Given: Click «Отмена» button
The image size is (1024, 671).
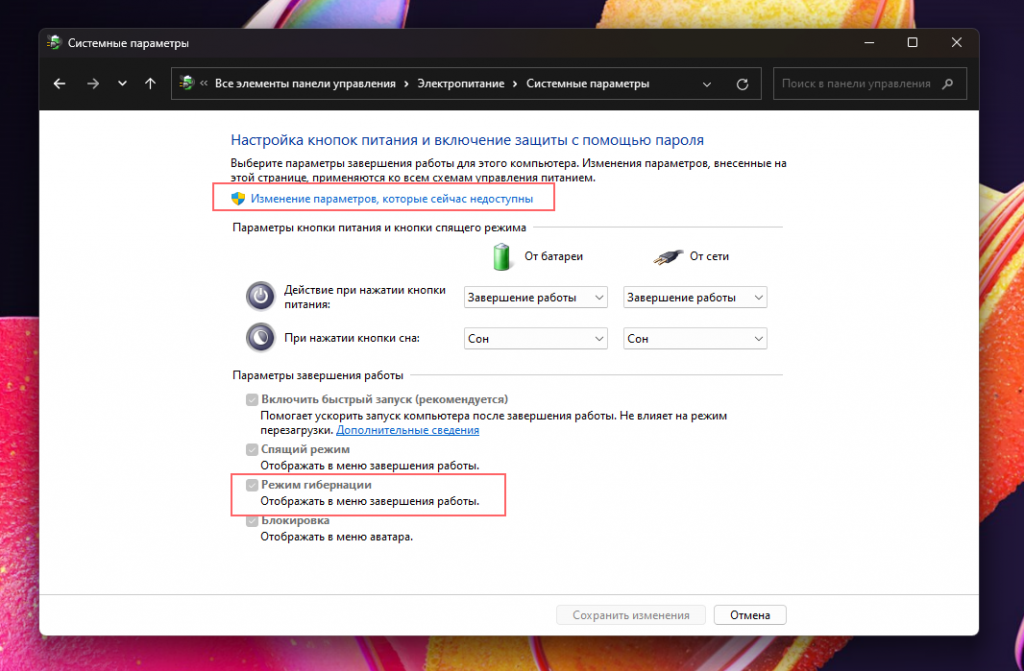Looking at the screenshot, I should click(750, 615).
